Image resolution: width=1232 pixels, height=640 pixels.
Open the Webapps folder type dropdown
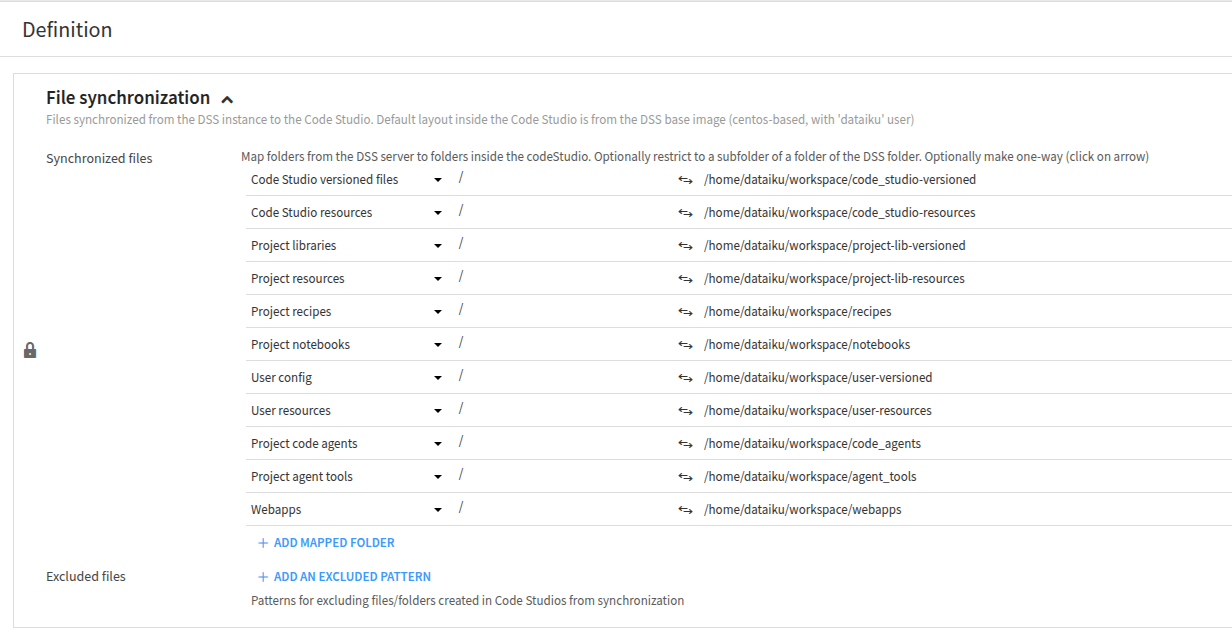(x=438, y=509)
